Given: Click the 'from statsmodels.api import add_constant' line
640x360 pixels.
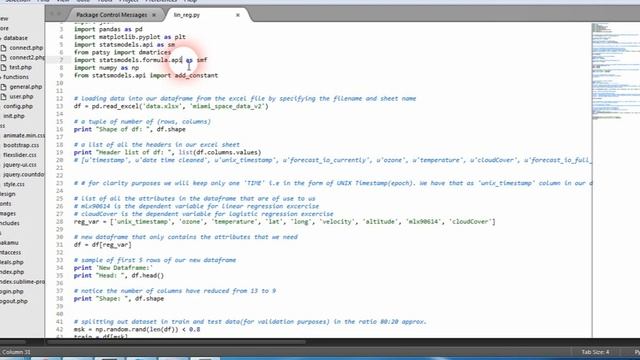Looking at the screenshot, I should point(146,76).
